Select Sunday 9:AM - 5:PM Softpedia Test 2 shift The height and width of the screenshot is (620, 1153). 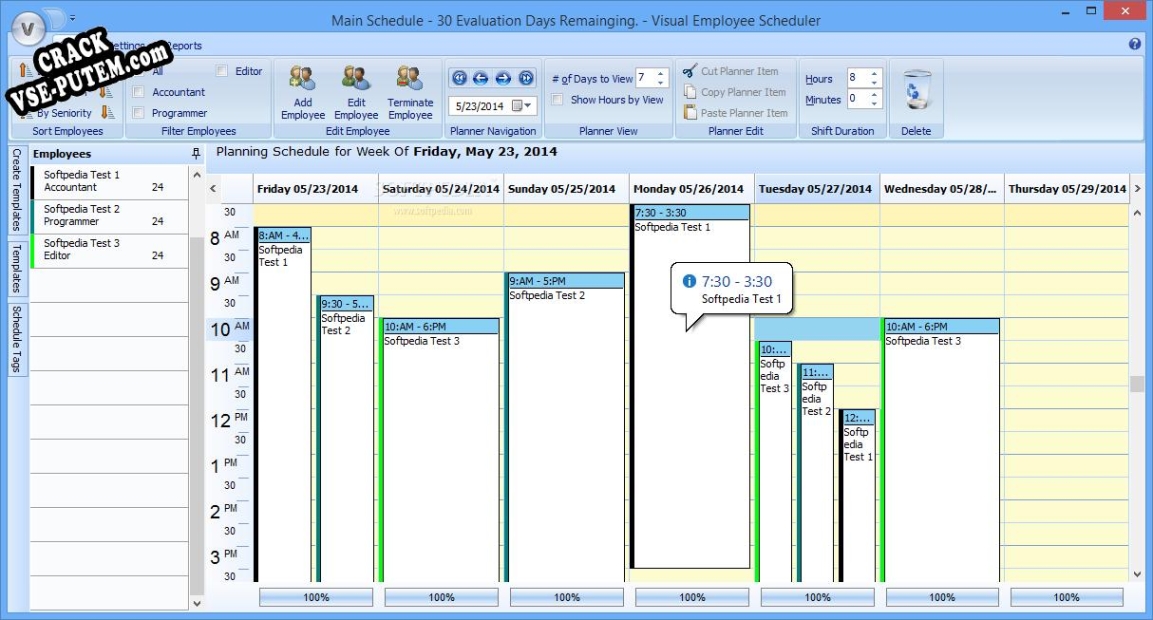(565, 427)
